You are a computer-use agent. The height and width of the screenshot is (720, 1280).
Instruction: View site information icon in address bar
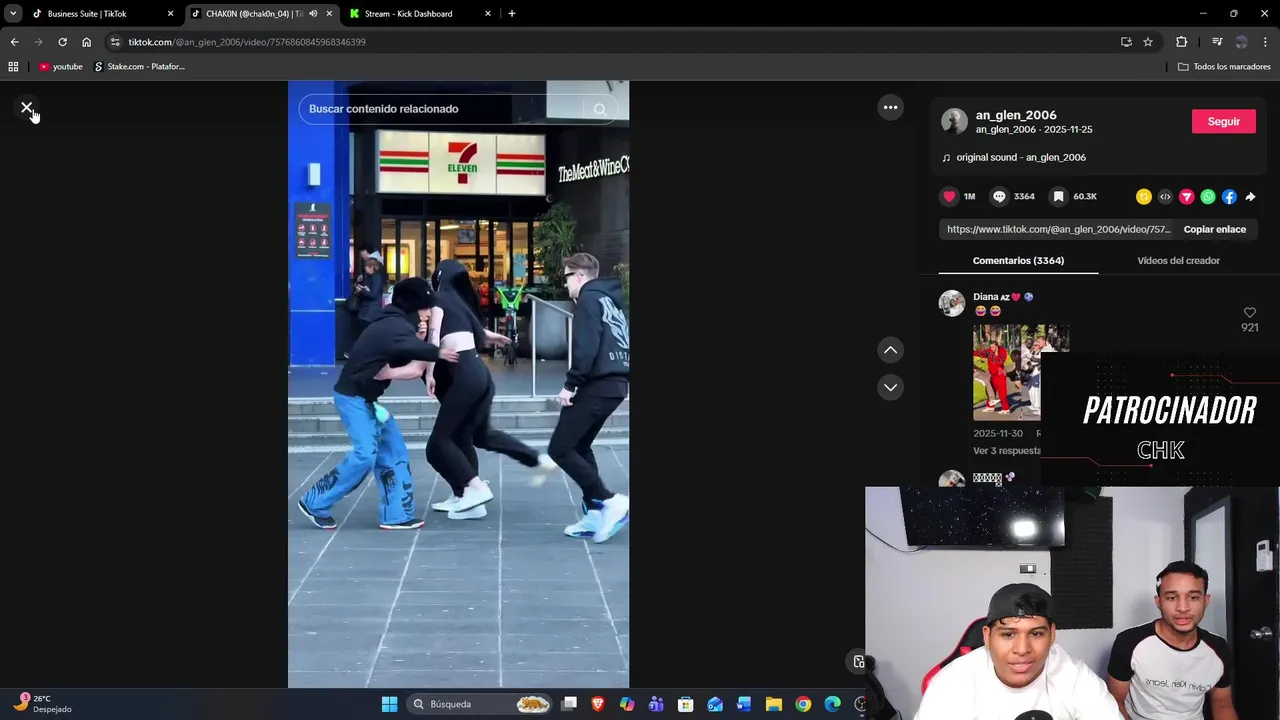point(115,42)
